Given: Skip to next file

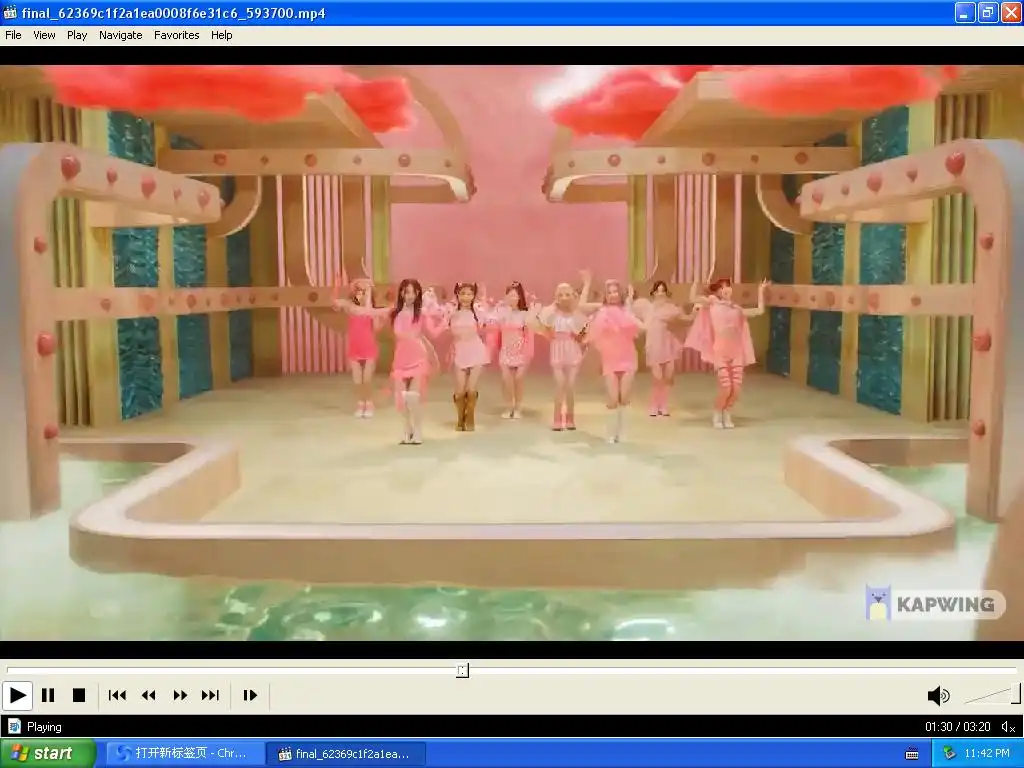Looking at the screenshot, I should [x=210, y=696].
